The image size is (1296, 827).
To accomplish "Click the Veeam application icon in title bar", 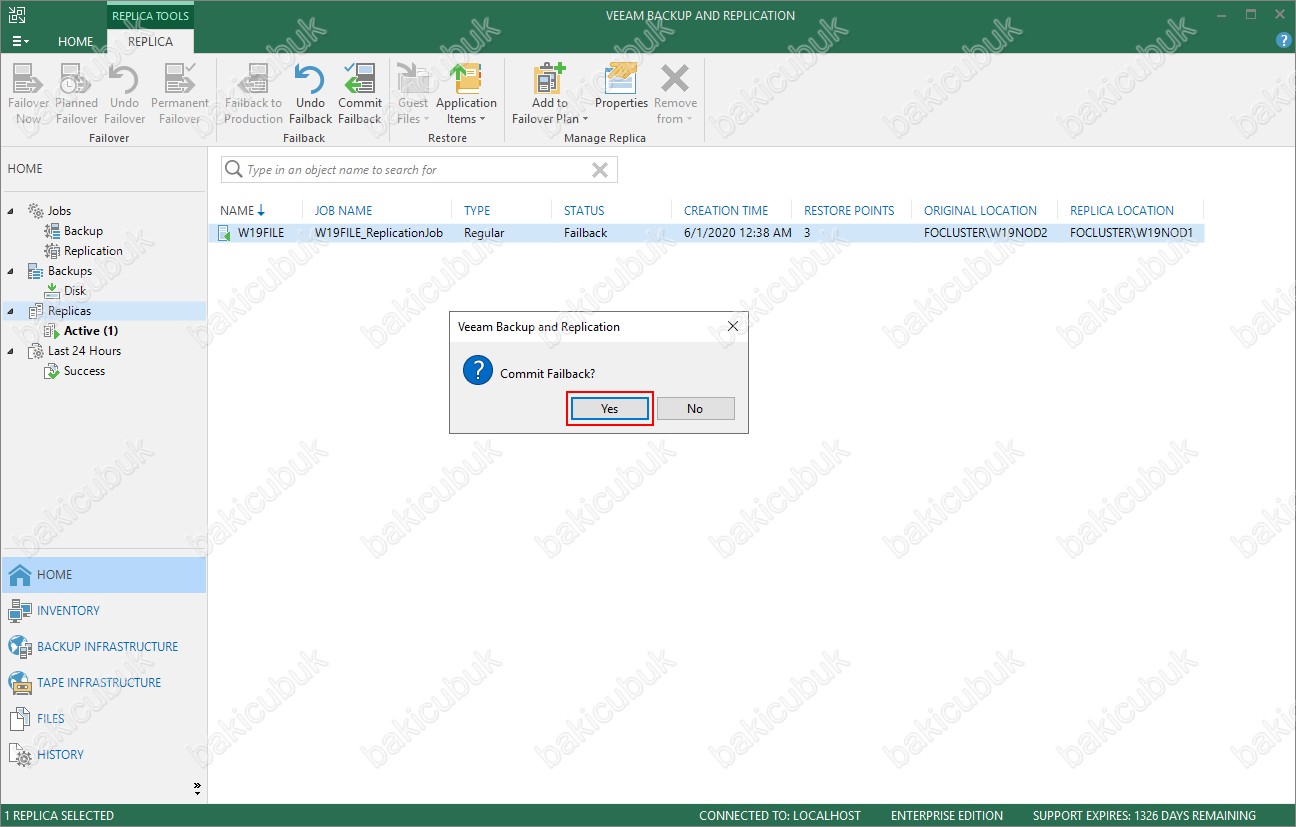I will tap(17, 15).
